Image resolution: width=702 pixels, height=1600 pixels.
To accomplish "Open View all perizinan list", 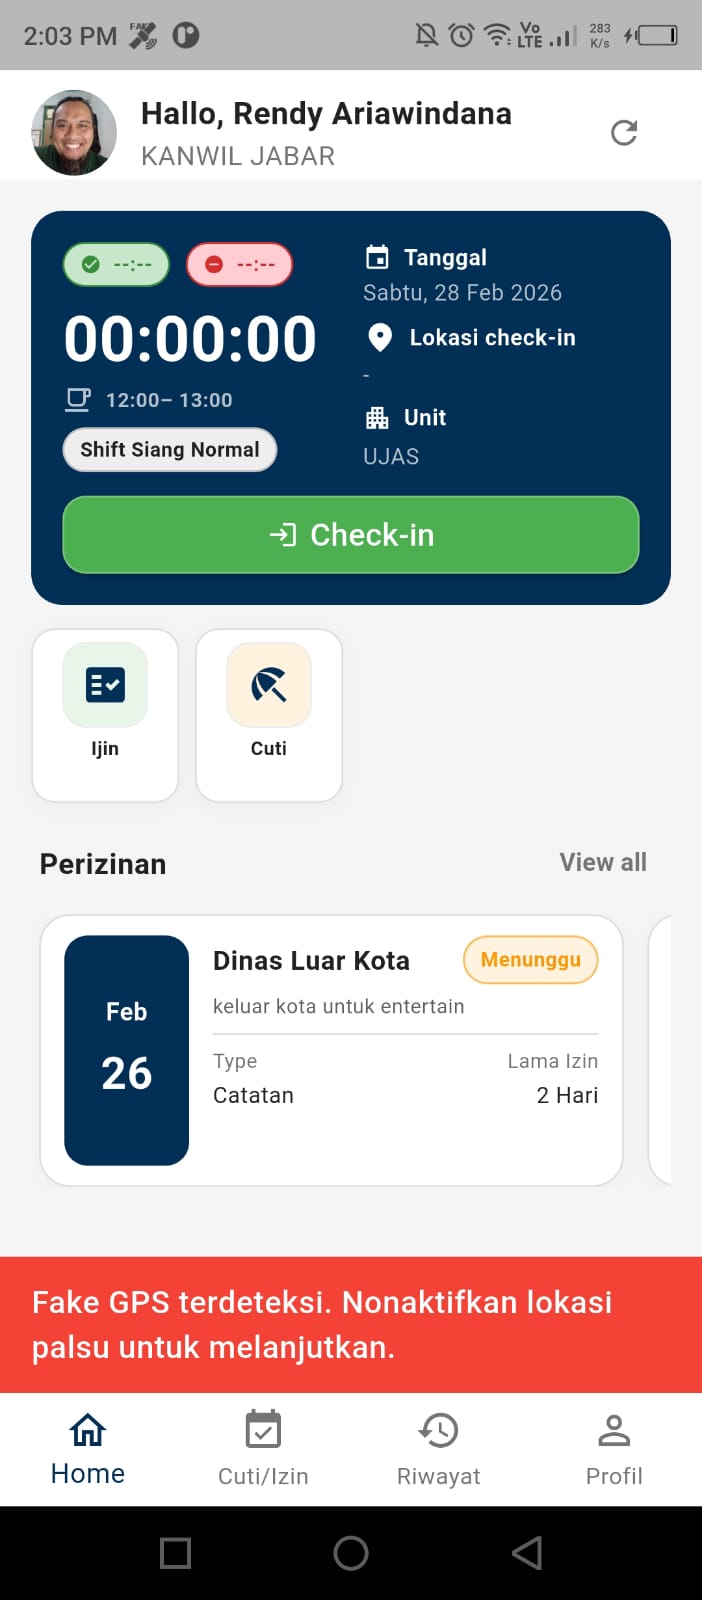I will point(603,862).
